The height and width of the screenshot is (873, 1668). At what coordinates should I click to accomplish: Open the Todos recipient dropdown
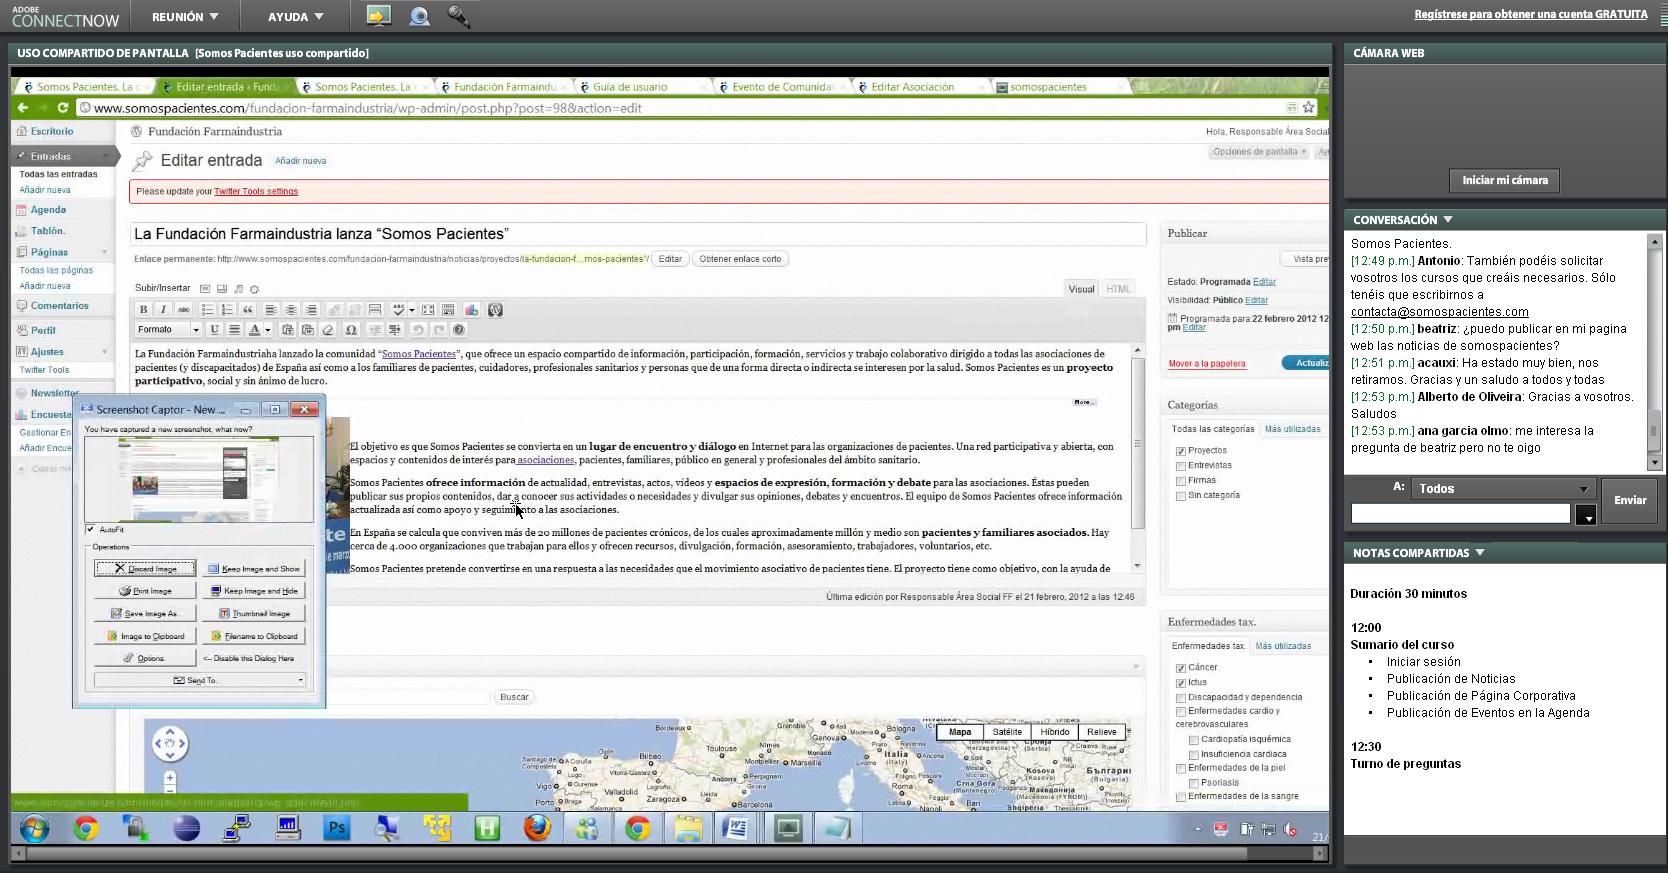1503,489
